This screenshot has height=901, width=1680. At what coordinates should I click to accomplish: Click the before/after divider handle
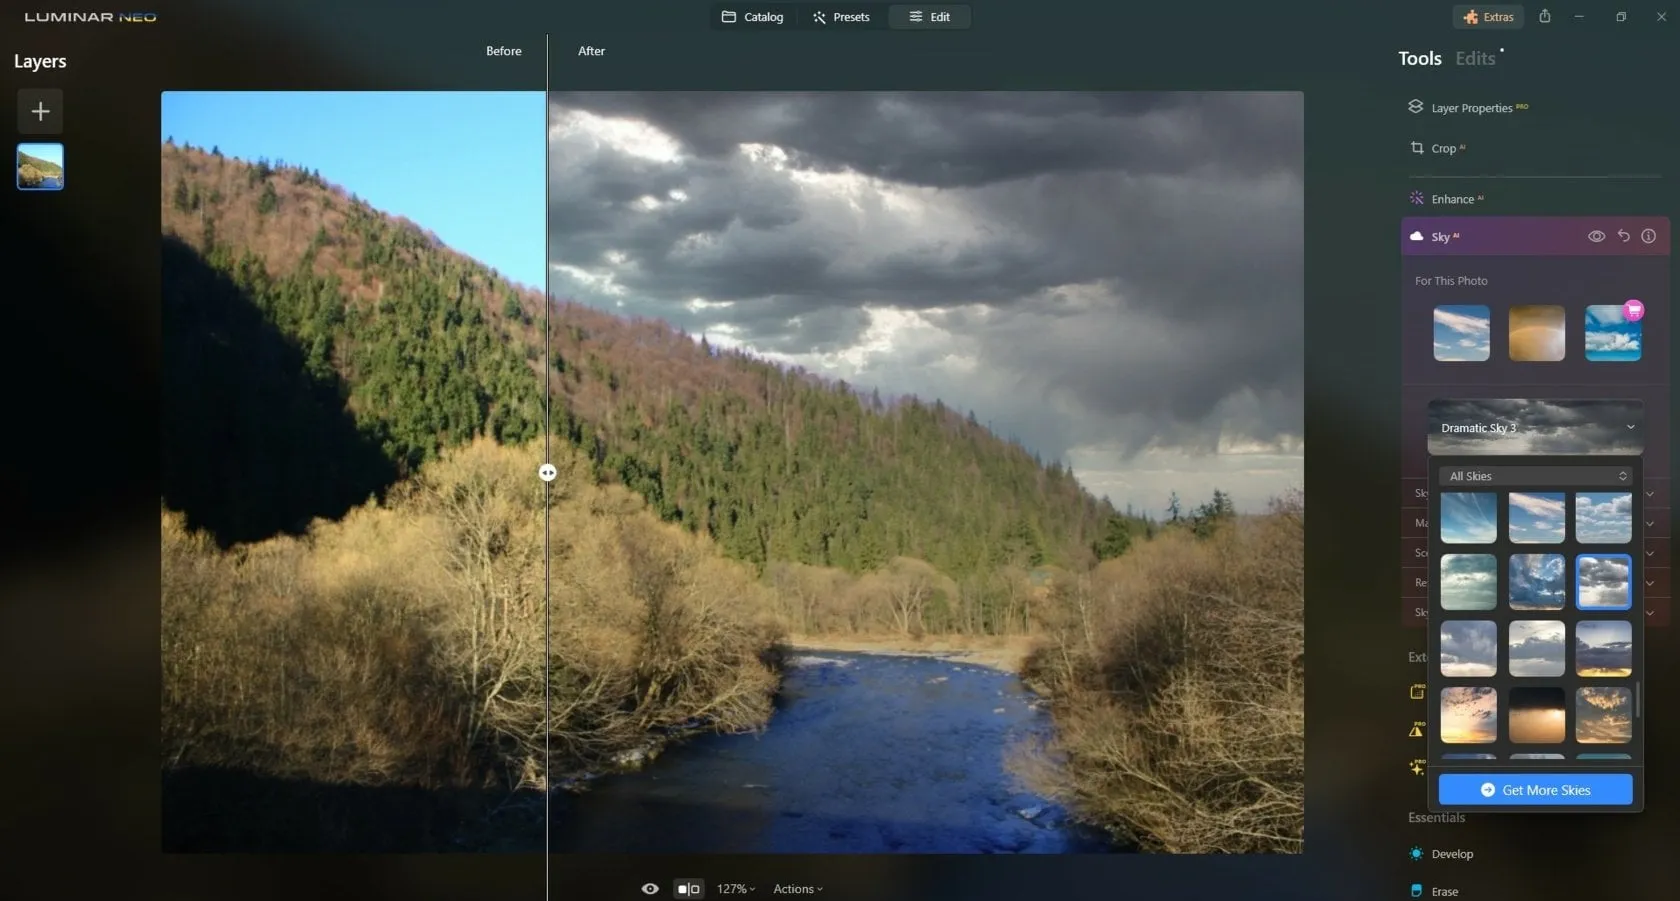[x=548, y=473]
